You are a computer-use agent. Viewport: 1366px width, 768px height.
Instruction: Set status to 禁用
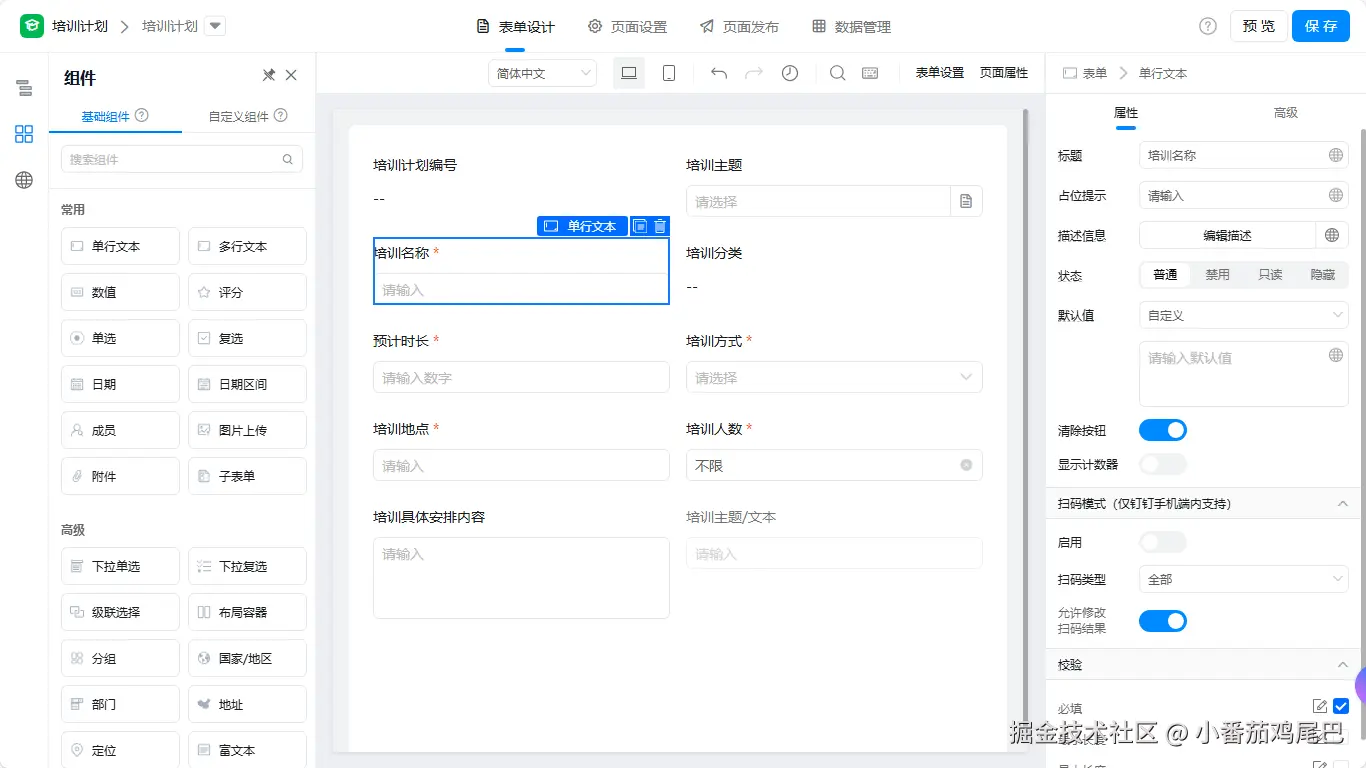(1217, 274)
